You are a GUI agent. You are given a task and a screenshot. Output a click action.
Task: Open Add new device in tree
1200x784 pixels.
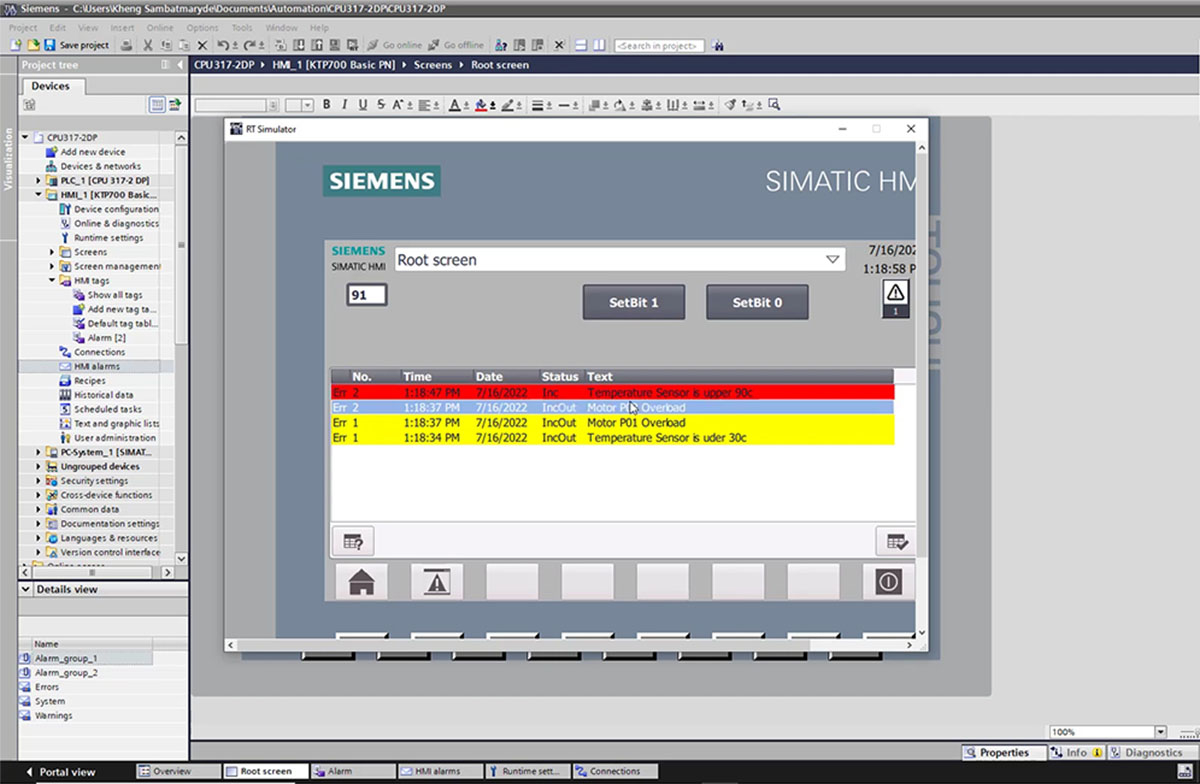tap(92, 152)
